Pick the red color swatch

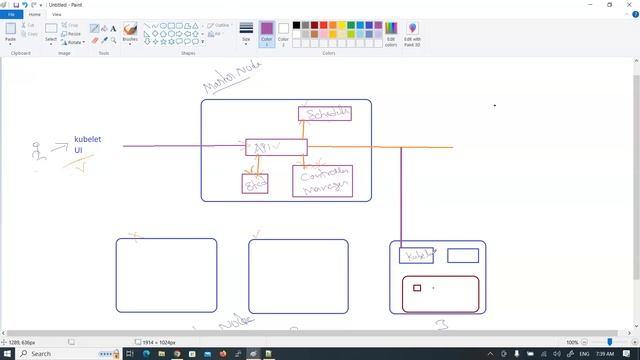coord(324,25)
